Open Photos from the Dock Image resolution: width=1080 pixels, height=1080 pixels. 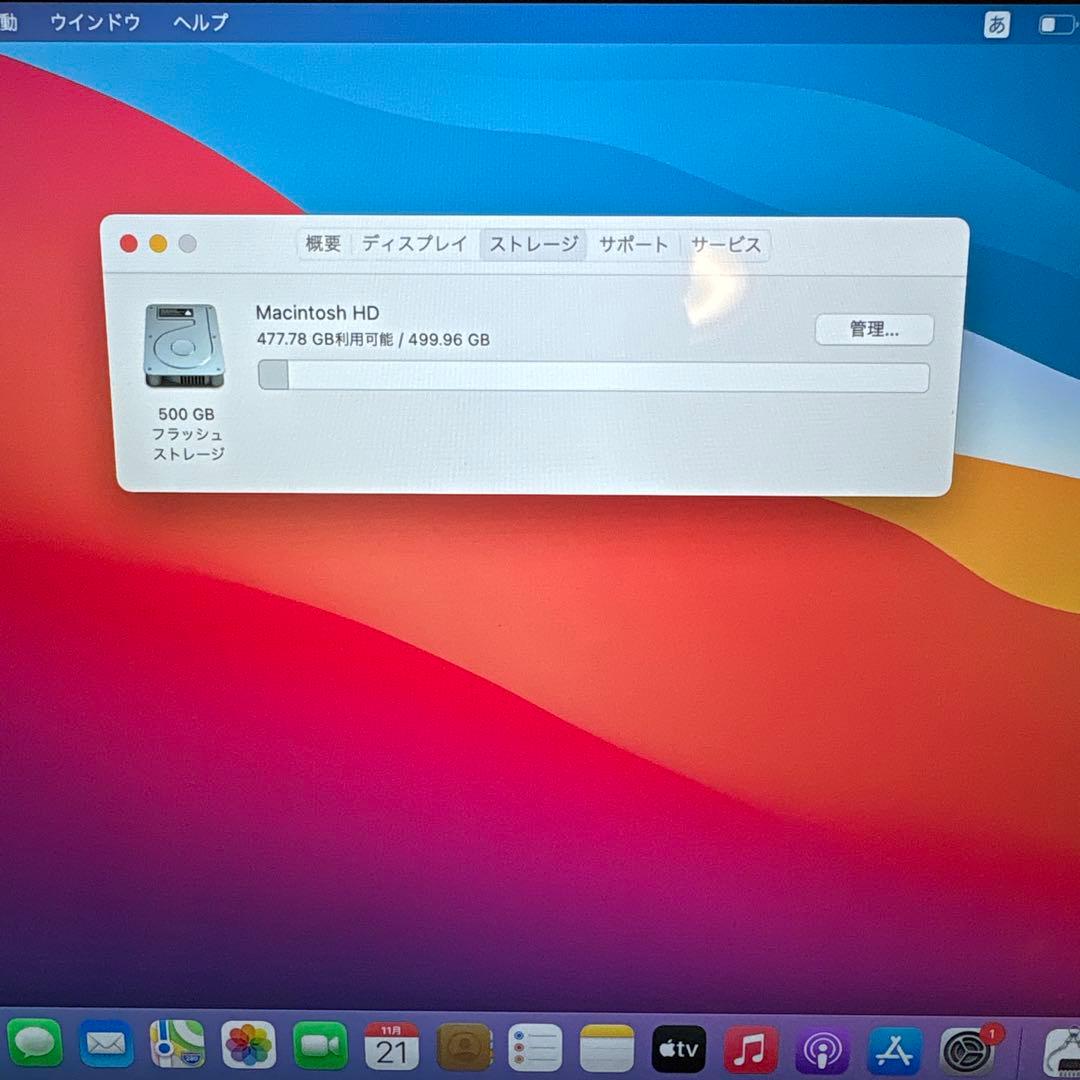pyautogui.click(x=250, y=1052)
